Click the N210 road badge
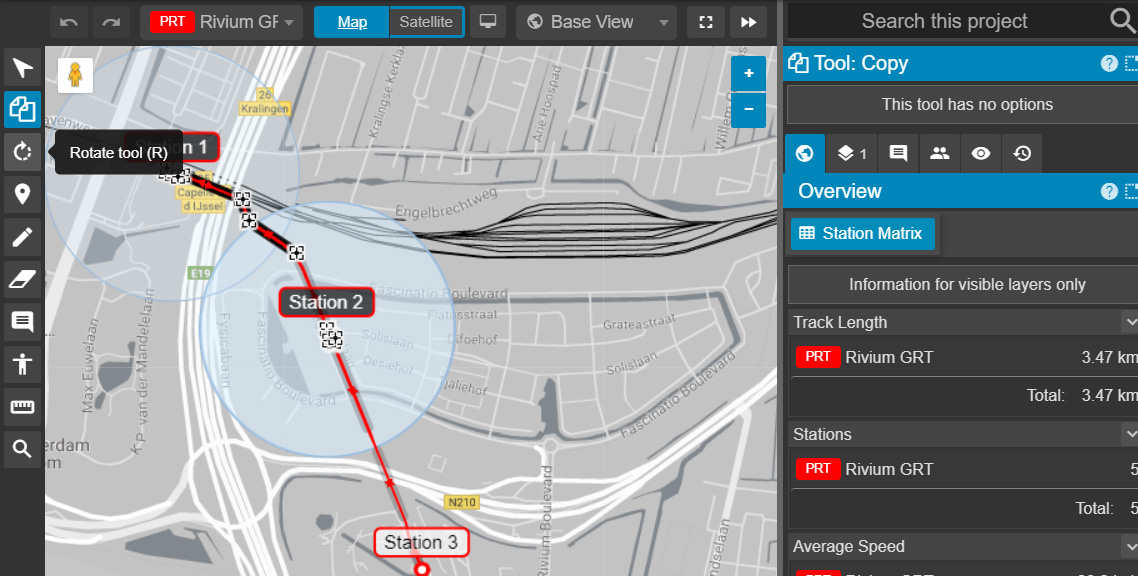 point(463,502)
